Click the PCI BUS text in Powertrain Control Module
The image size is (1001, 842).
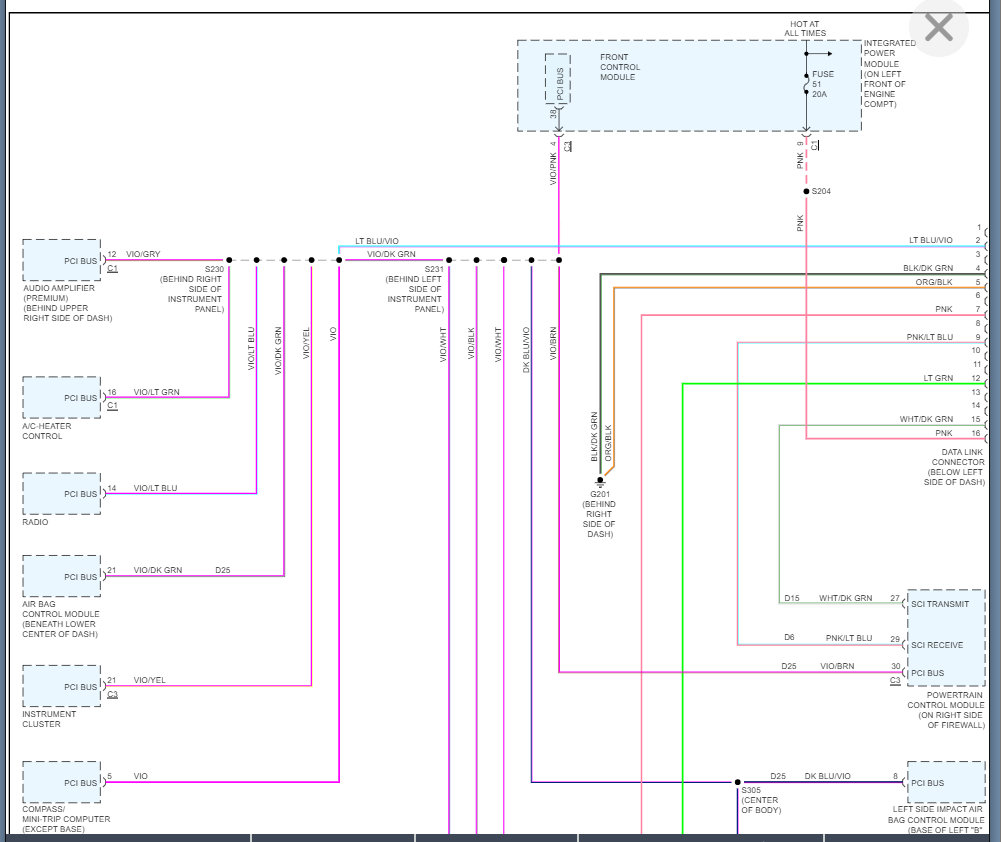[x=927, y=673]
